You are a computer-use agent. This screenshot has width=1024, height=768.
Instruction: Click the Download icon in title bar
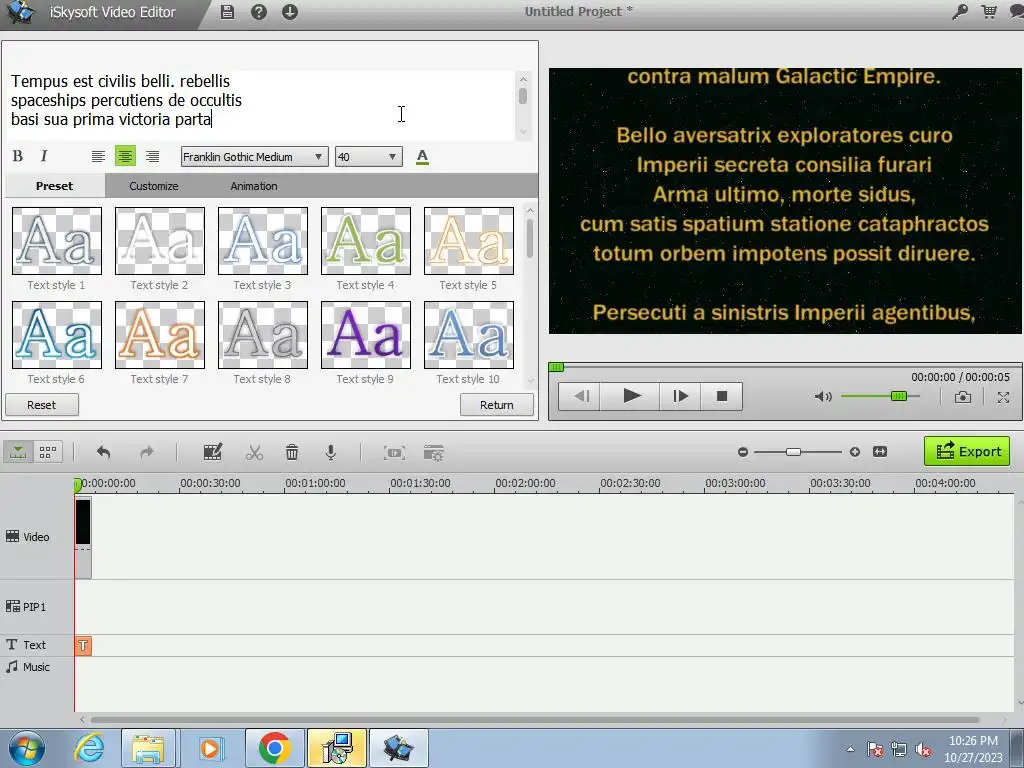(x=290, y=12)
